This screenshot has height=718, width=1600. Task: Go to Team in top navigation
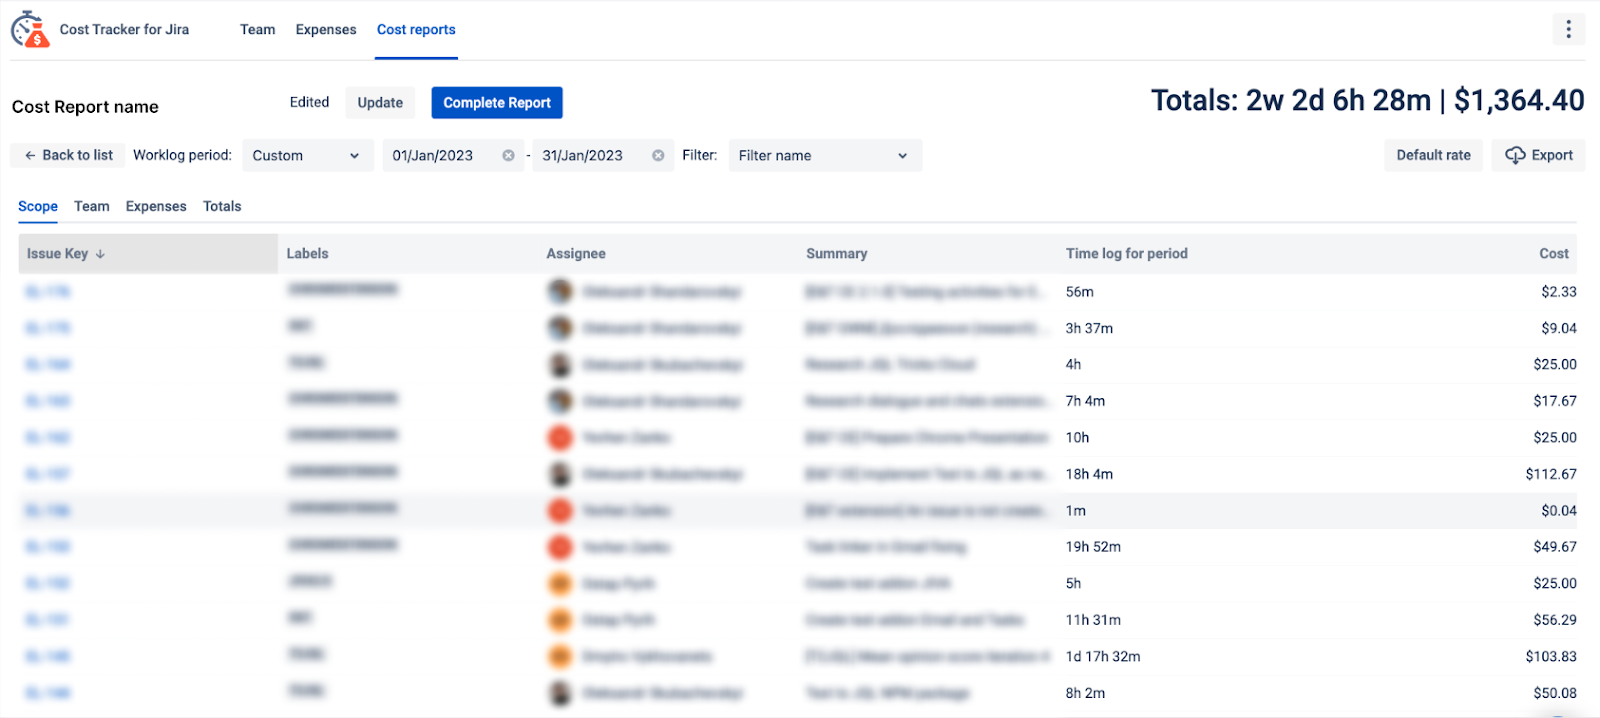258,30
